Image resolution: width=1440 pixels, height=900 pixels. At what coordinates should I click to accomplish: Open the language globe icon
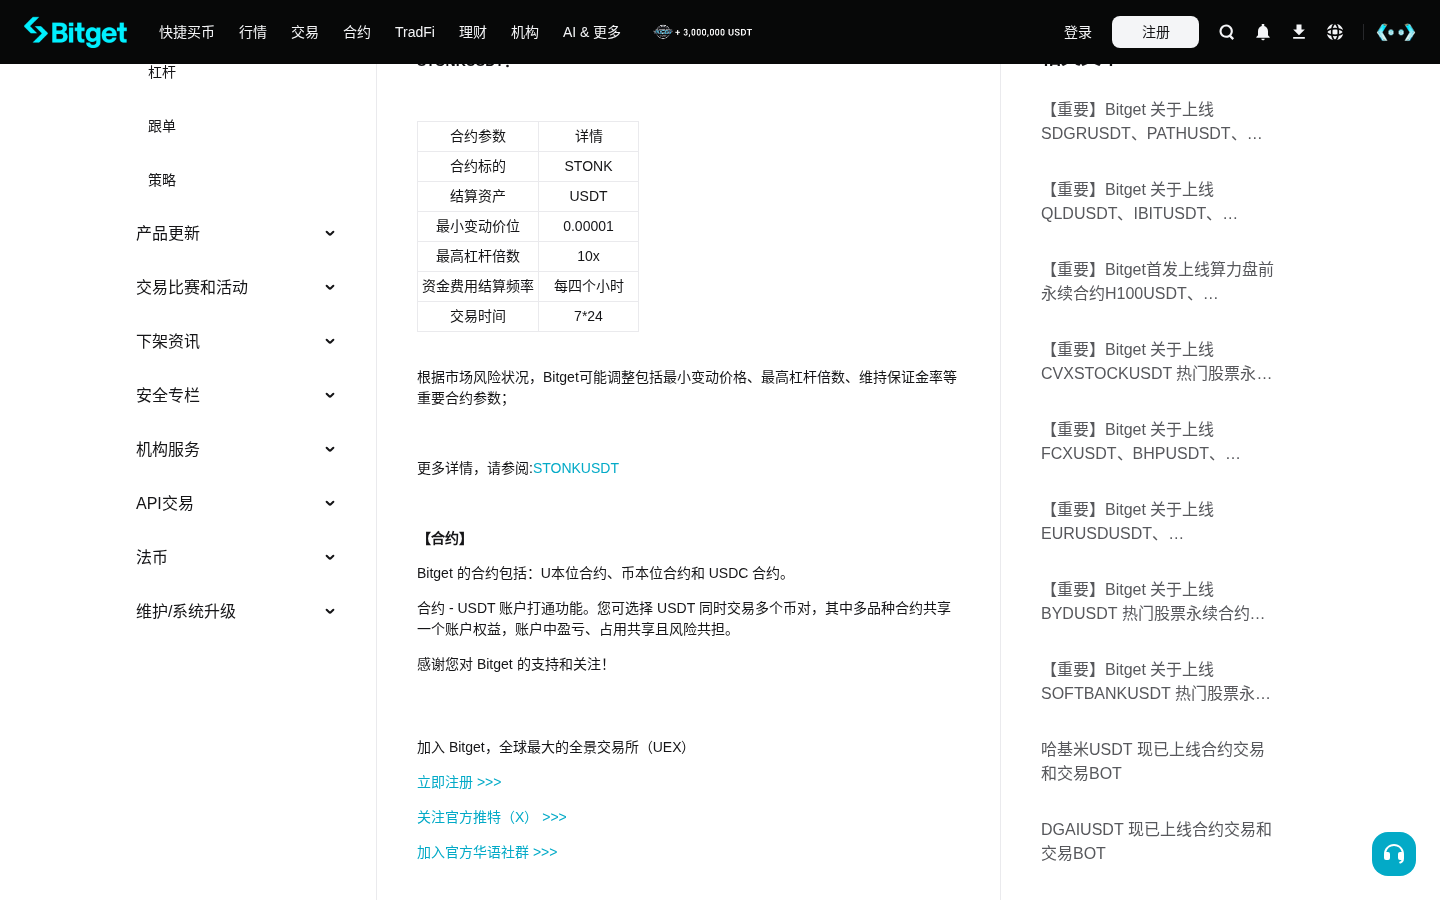(x=1335, y=32)
